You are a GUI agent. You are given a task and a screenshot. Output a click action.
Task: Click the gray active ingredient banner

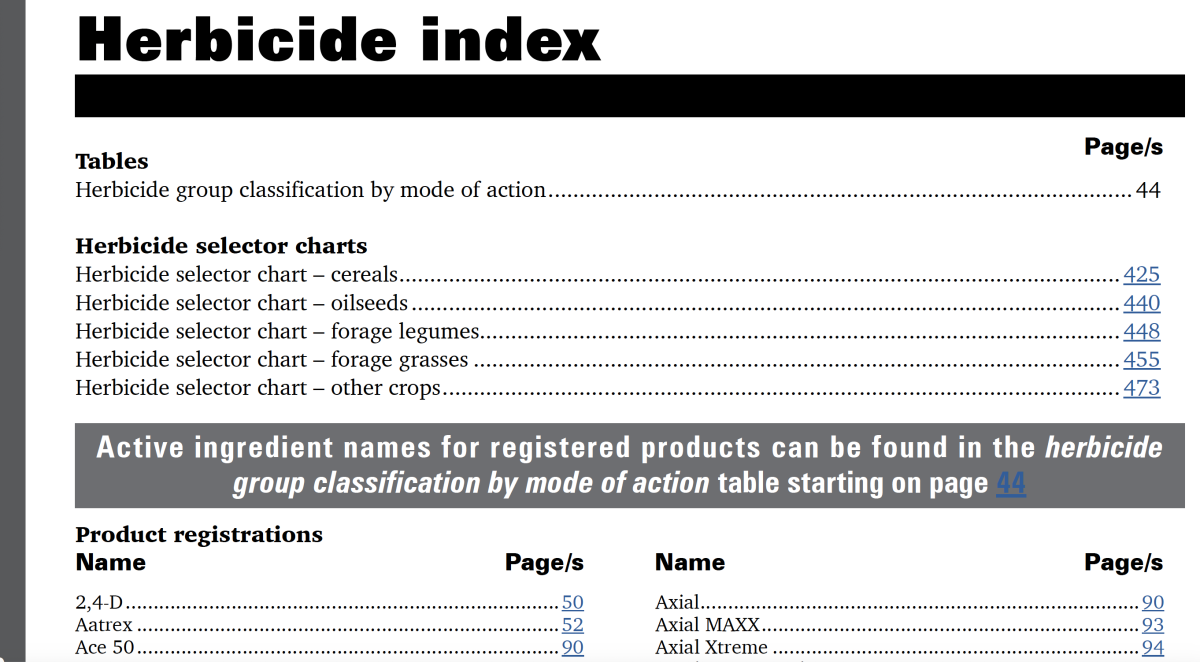click(630, 466)
